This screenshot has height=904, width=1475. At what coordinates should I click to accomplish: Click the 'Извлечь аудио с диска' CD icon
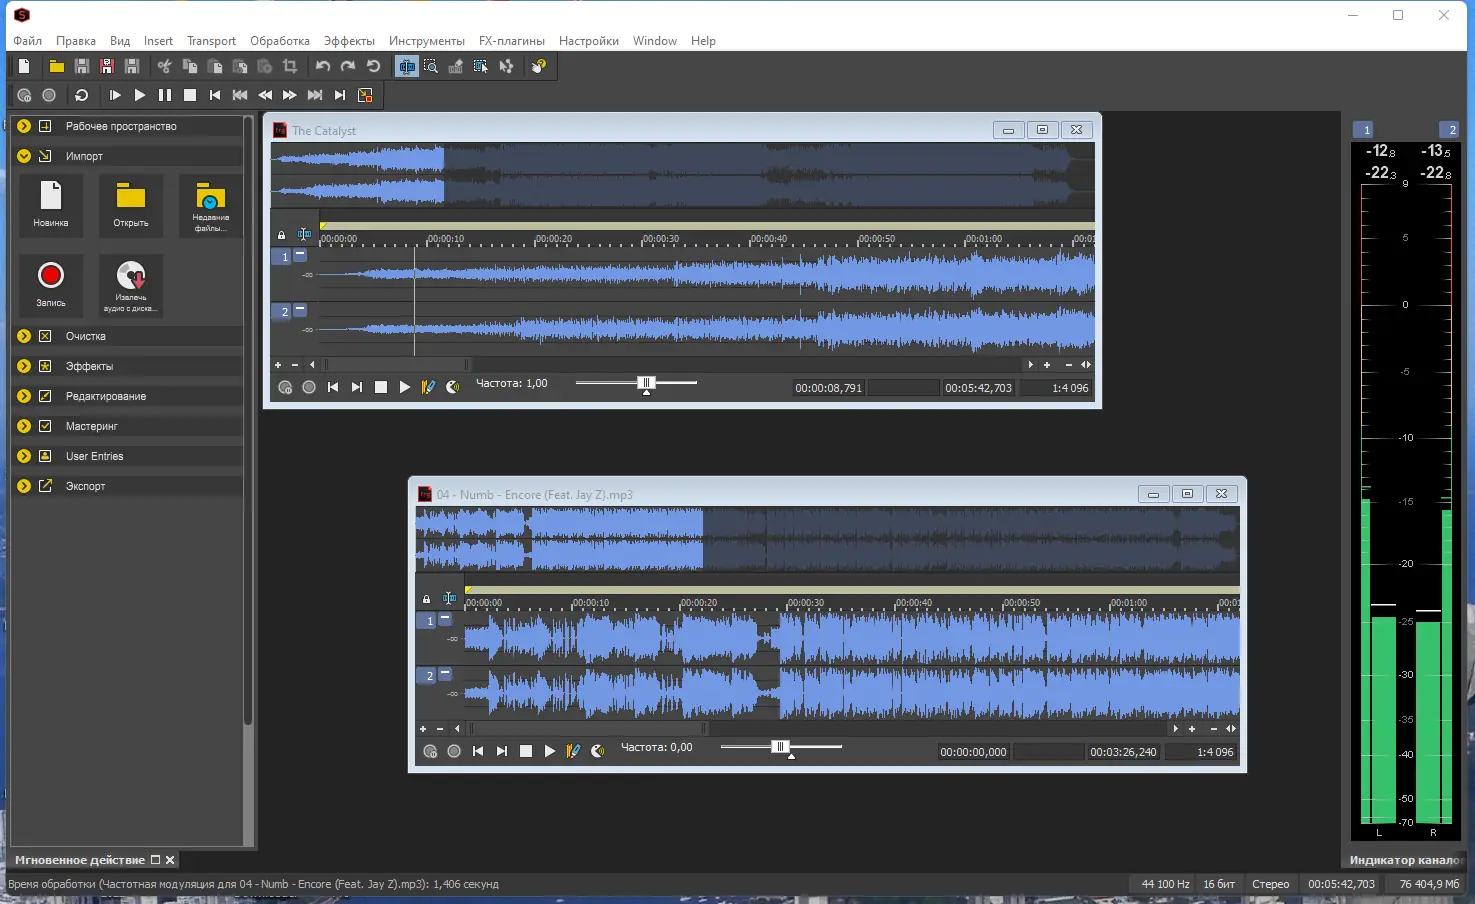pyautogui.click(x=131, y=285)
